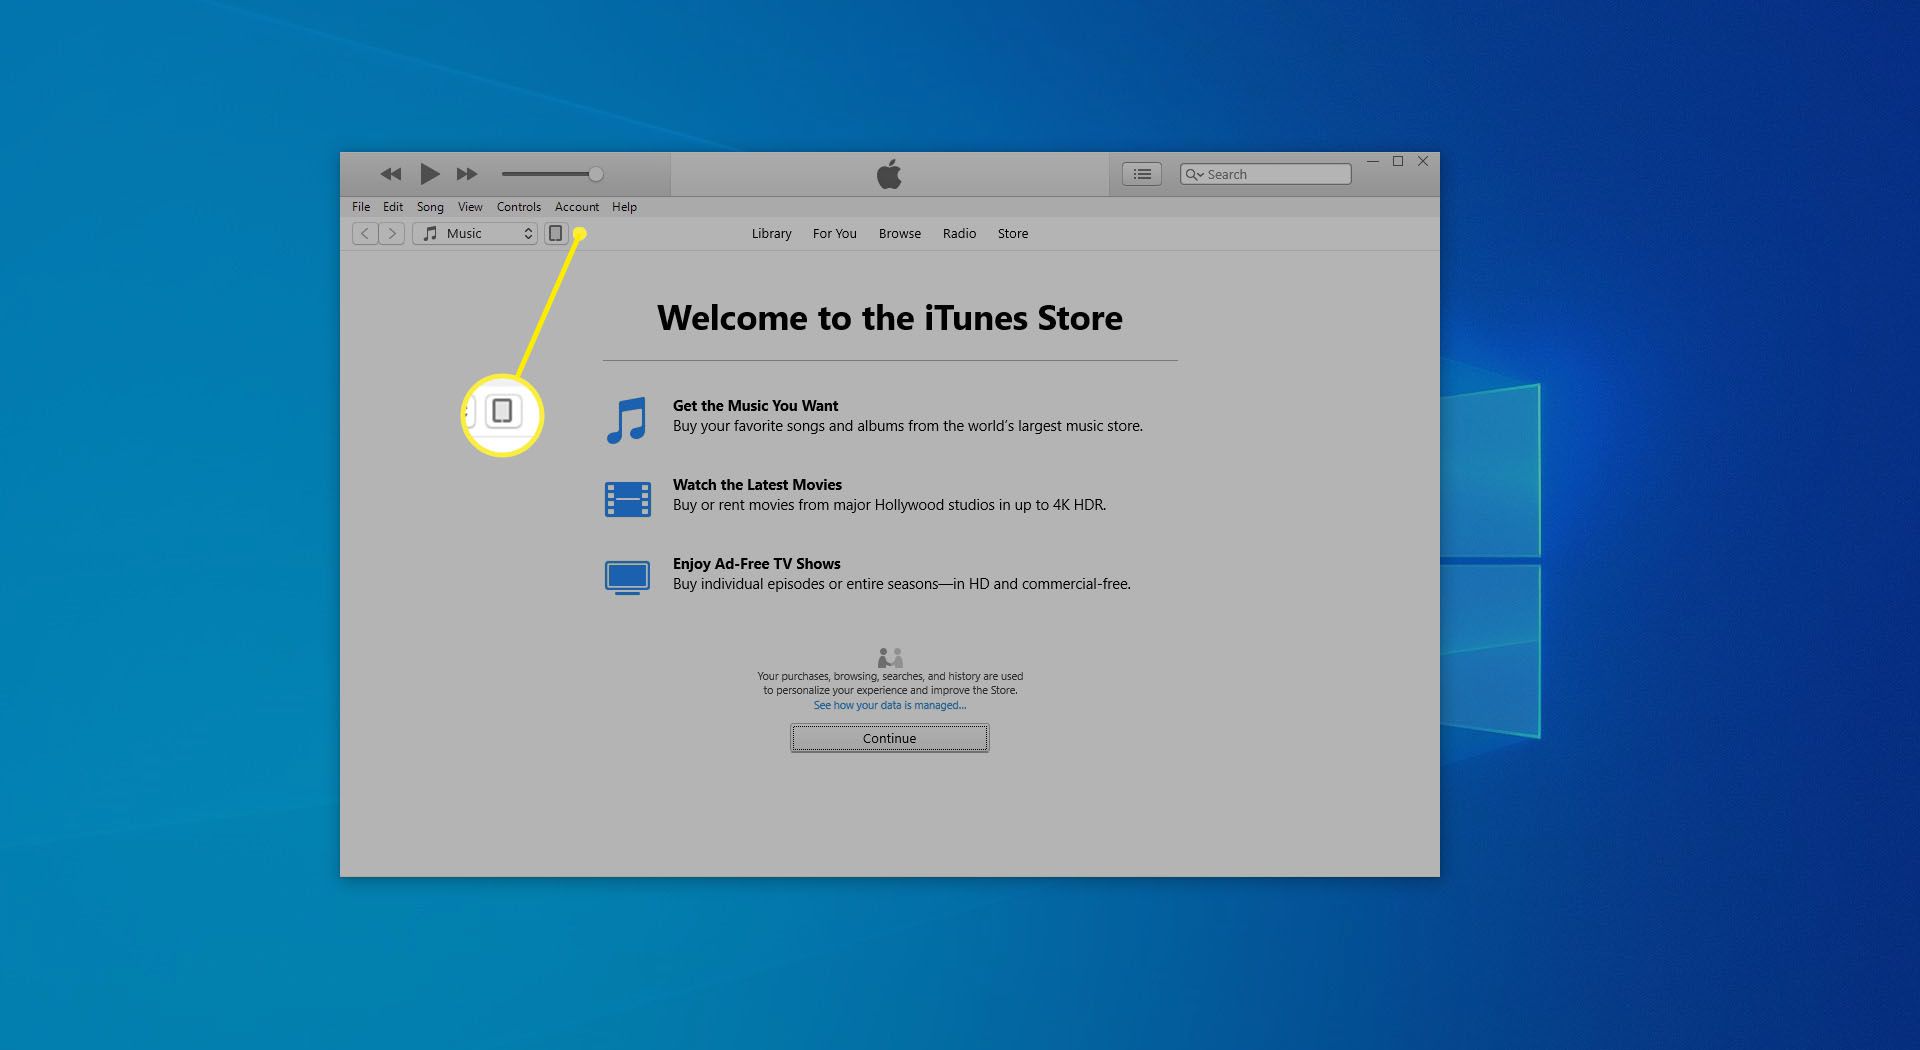This screenshot has width=1920, height=1050.
Task: Click the blue film strip movies icon
Action: 627,499
